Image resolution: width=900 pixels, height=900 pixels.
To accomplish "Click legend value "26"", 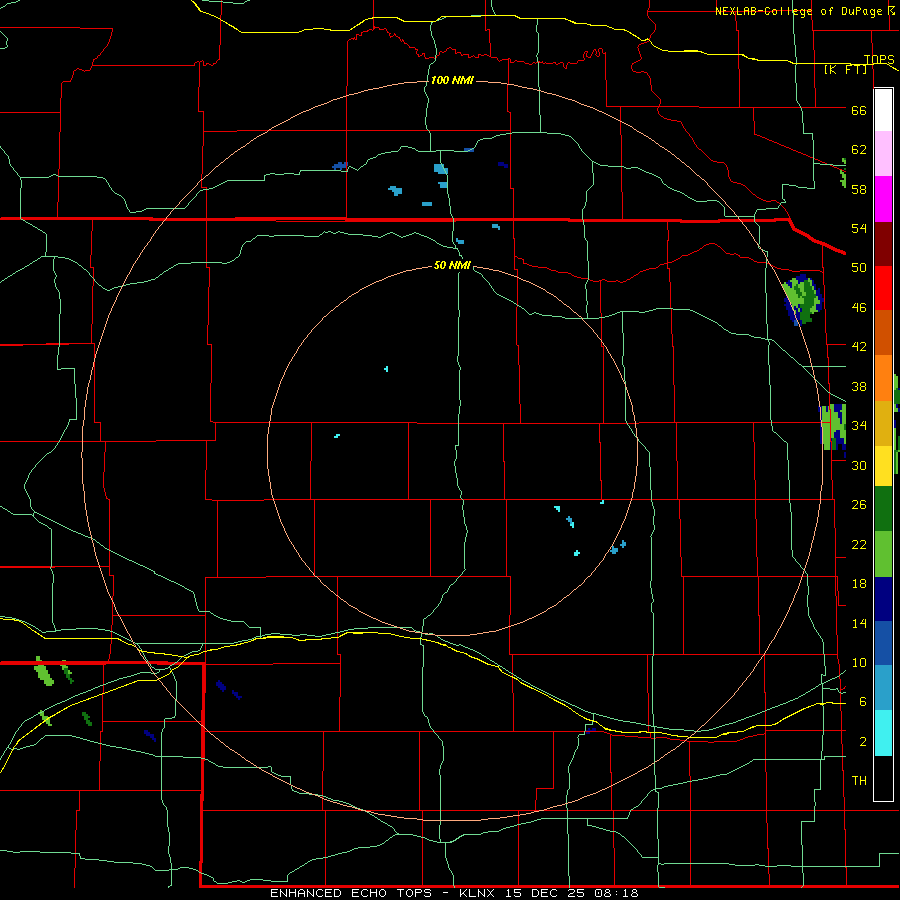I will tap(859, 505).
